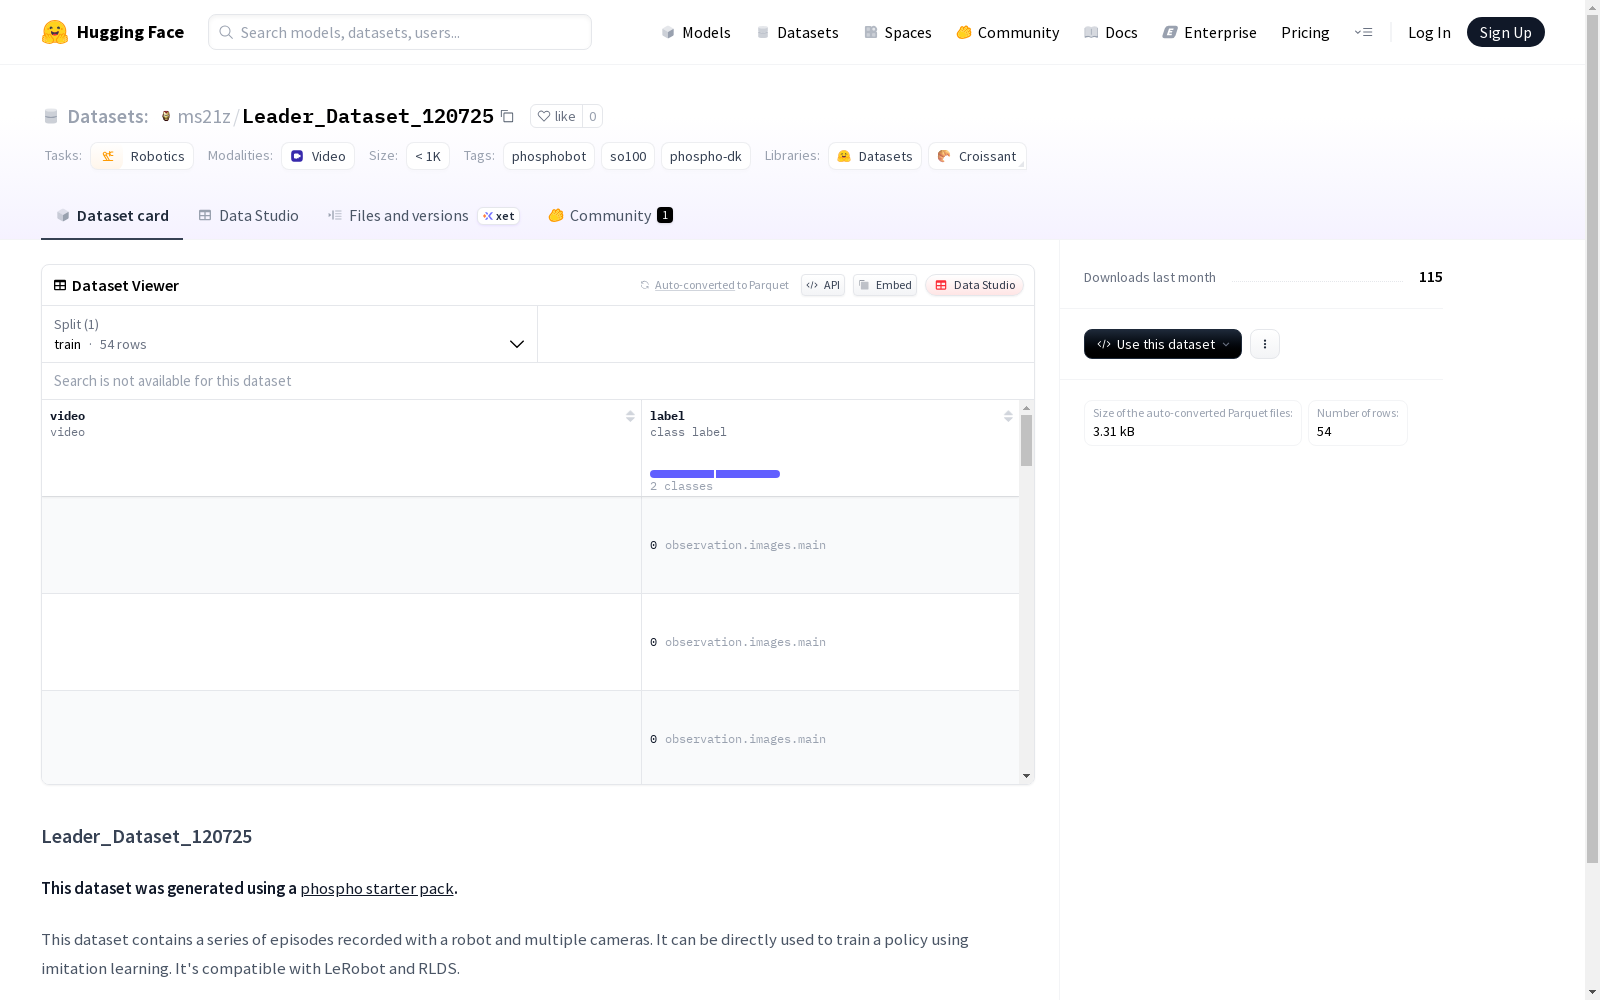1600x1000 pixels.
Task: Open the Datasets navigation item
Action: click(797, 32)
